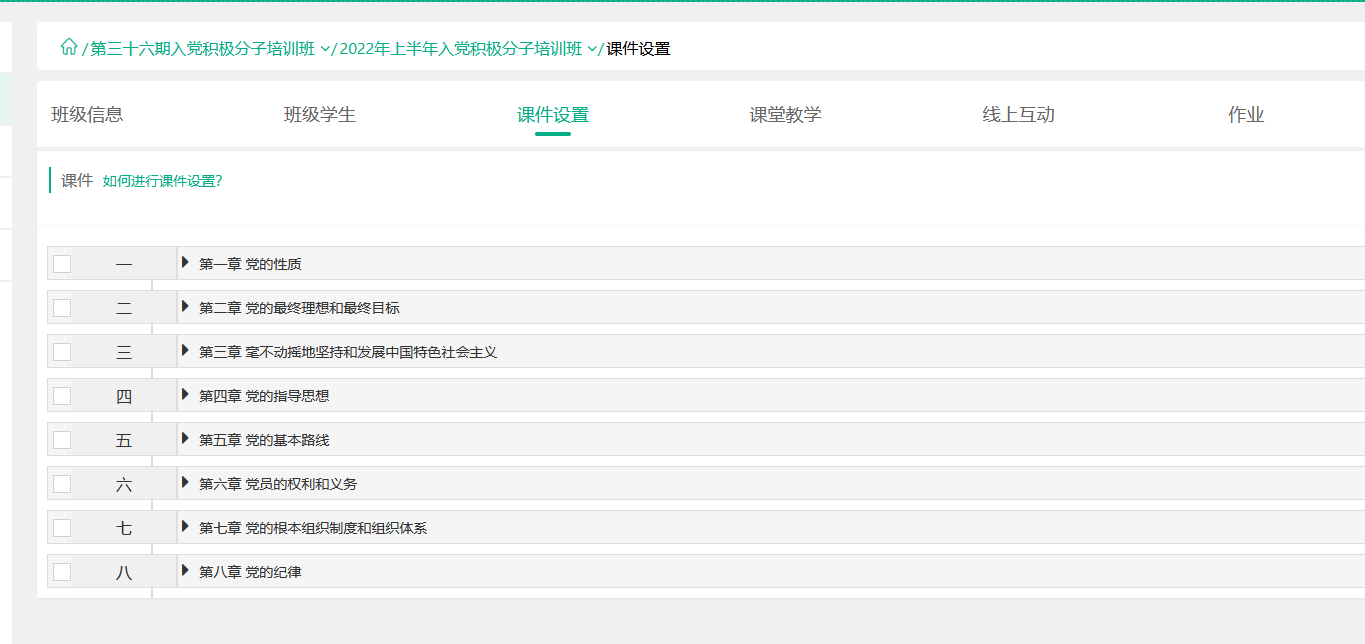Expand 第一章 党的性质 with its triangle
Screen dimensions: 1365x644
185,263
